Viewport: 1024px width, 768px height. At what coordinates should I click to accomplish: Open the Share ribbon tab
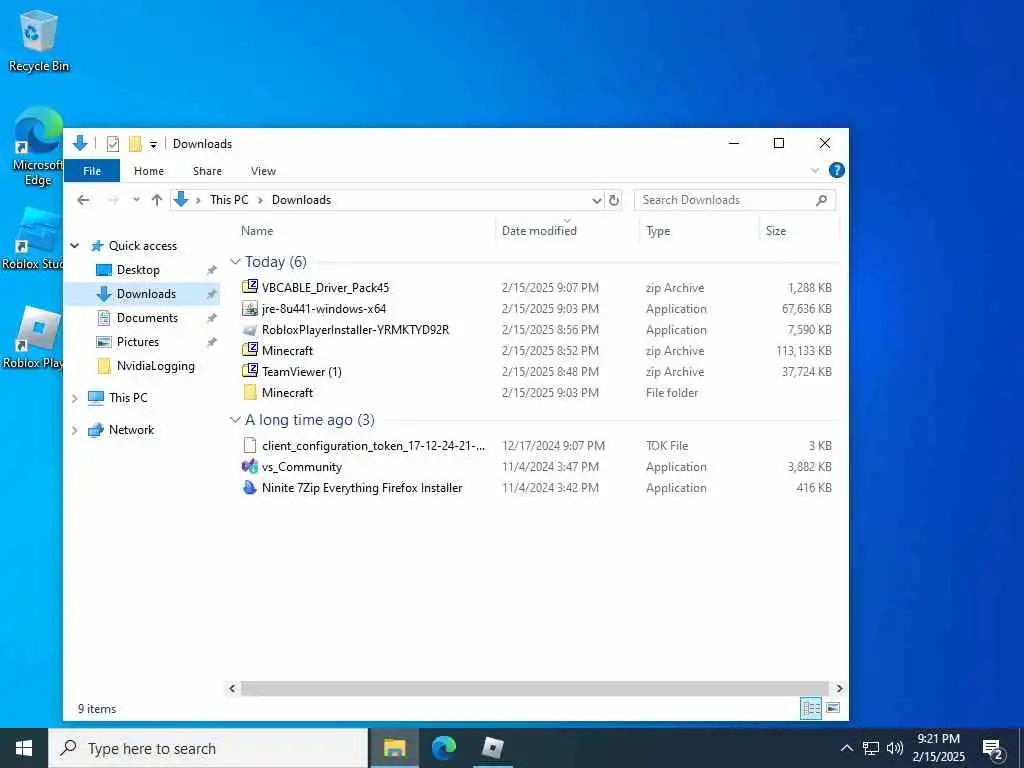click(207, 171)
